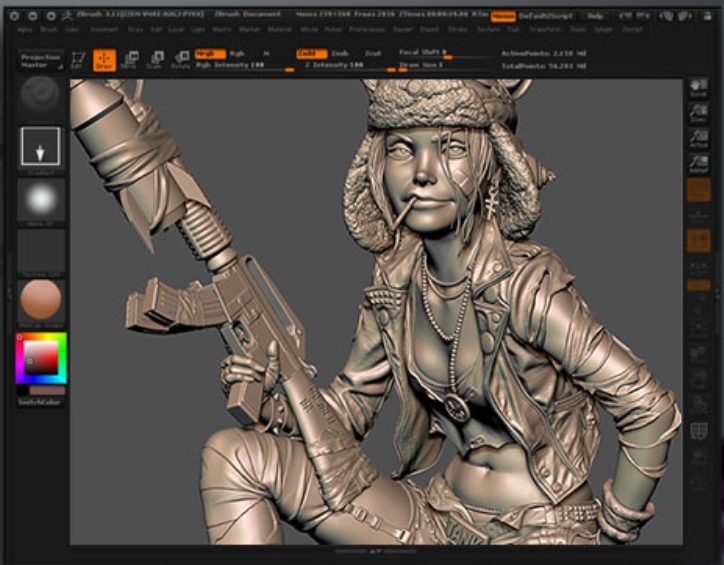Click the Help button in title bar

pos(595,16)
